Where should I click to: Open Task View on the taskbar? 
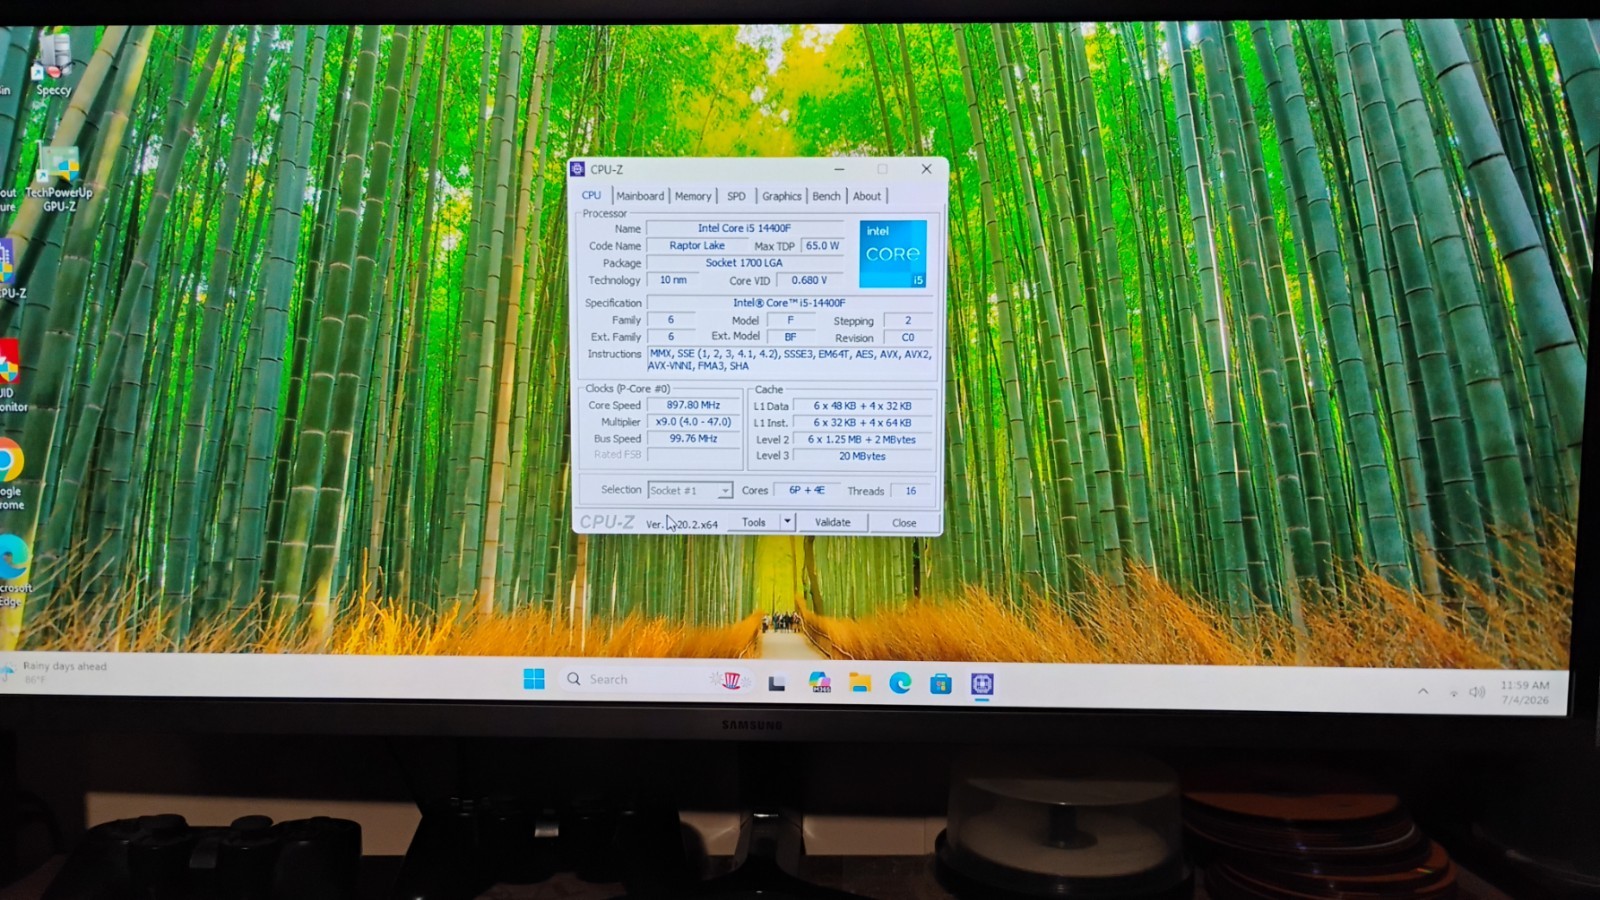(777, 683)
